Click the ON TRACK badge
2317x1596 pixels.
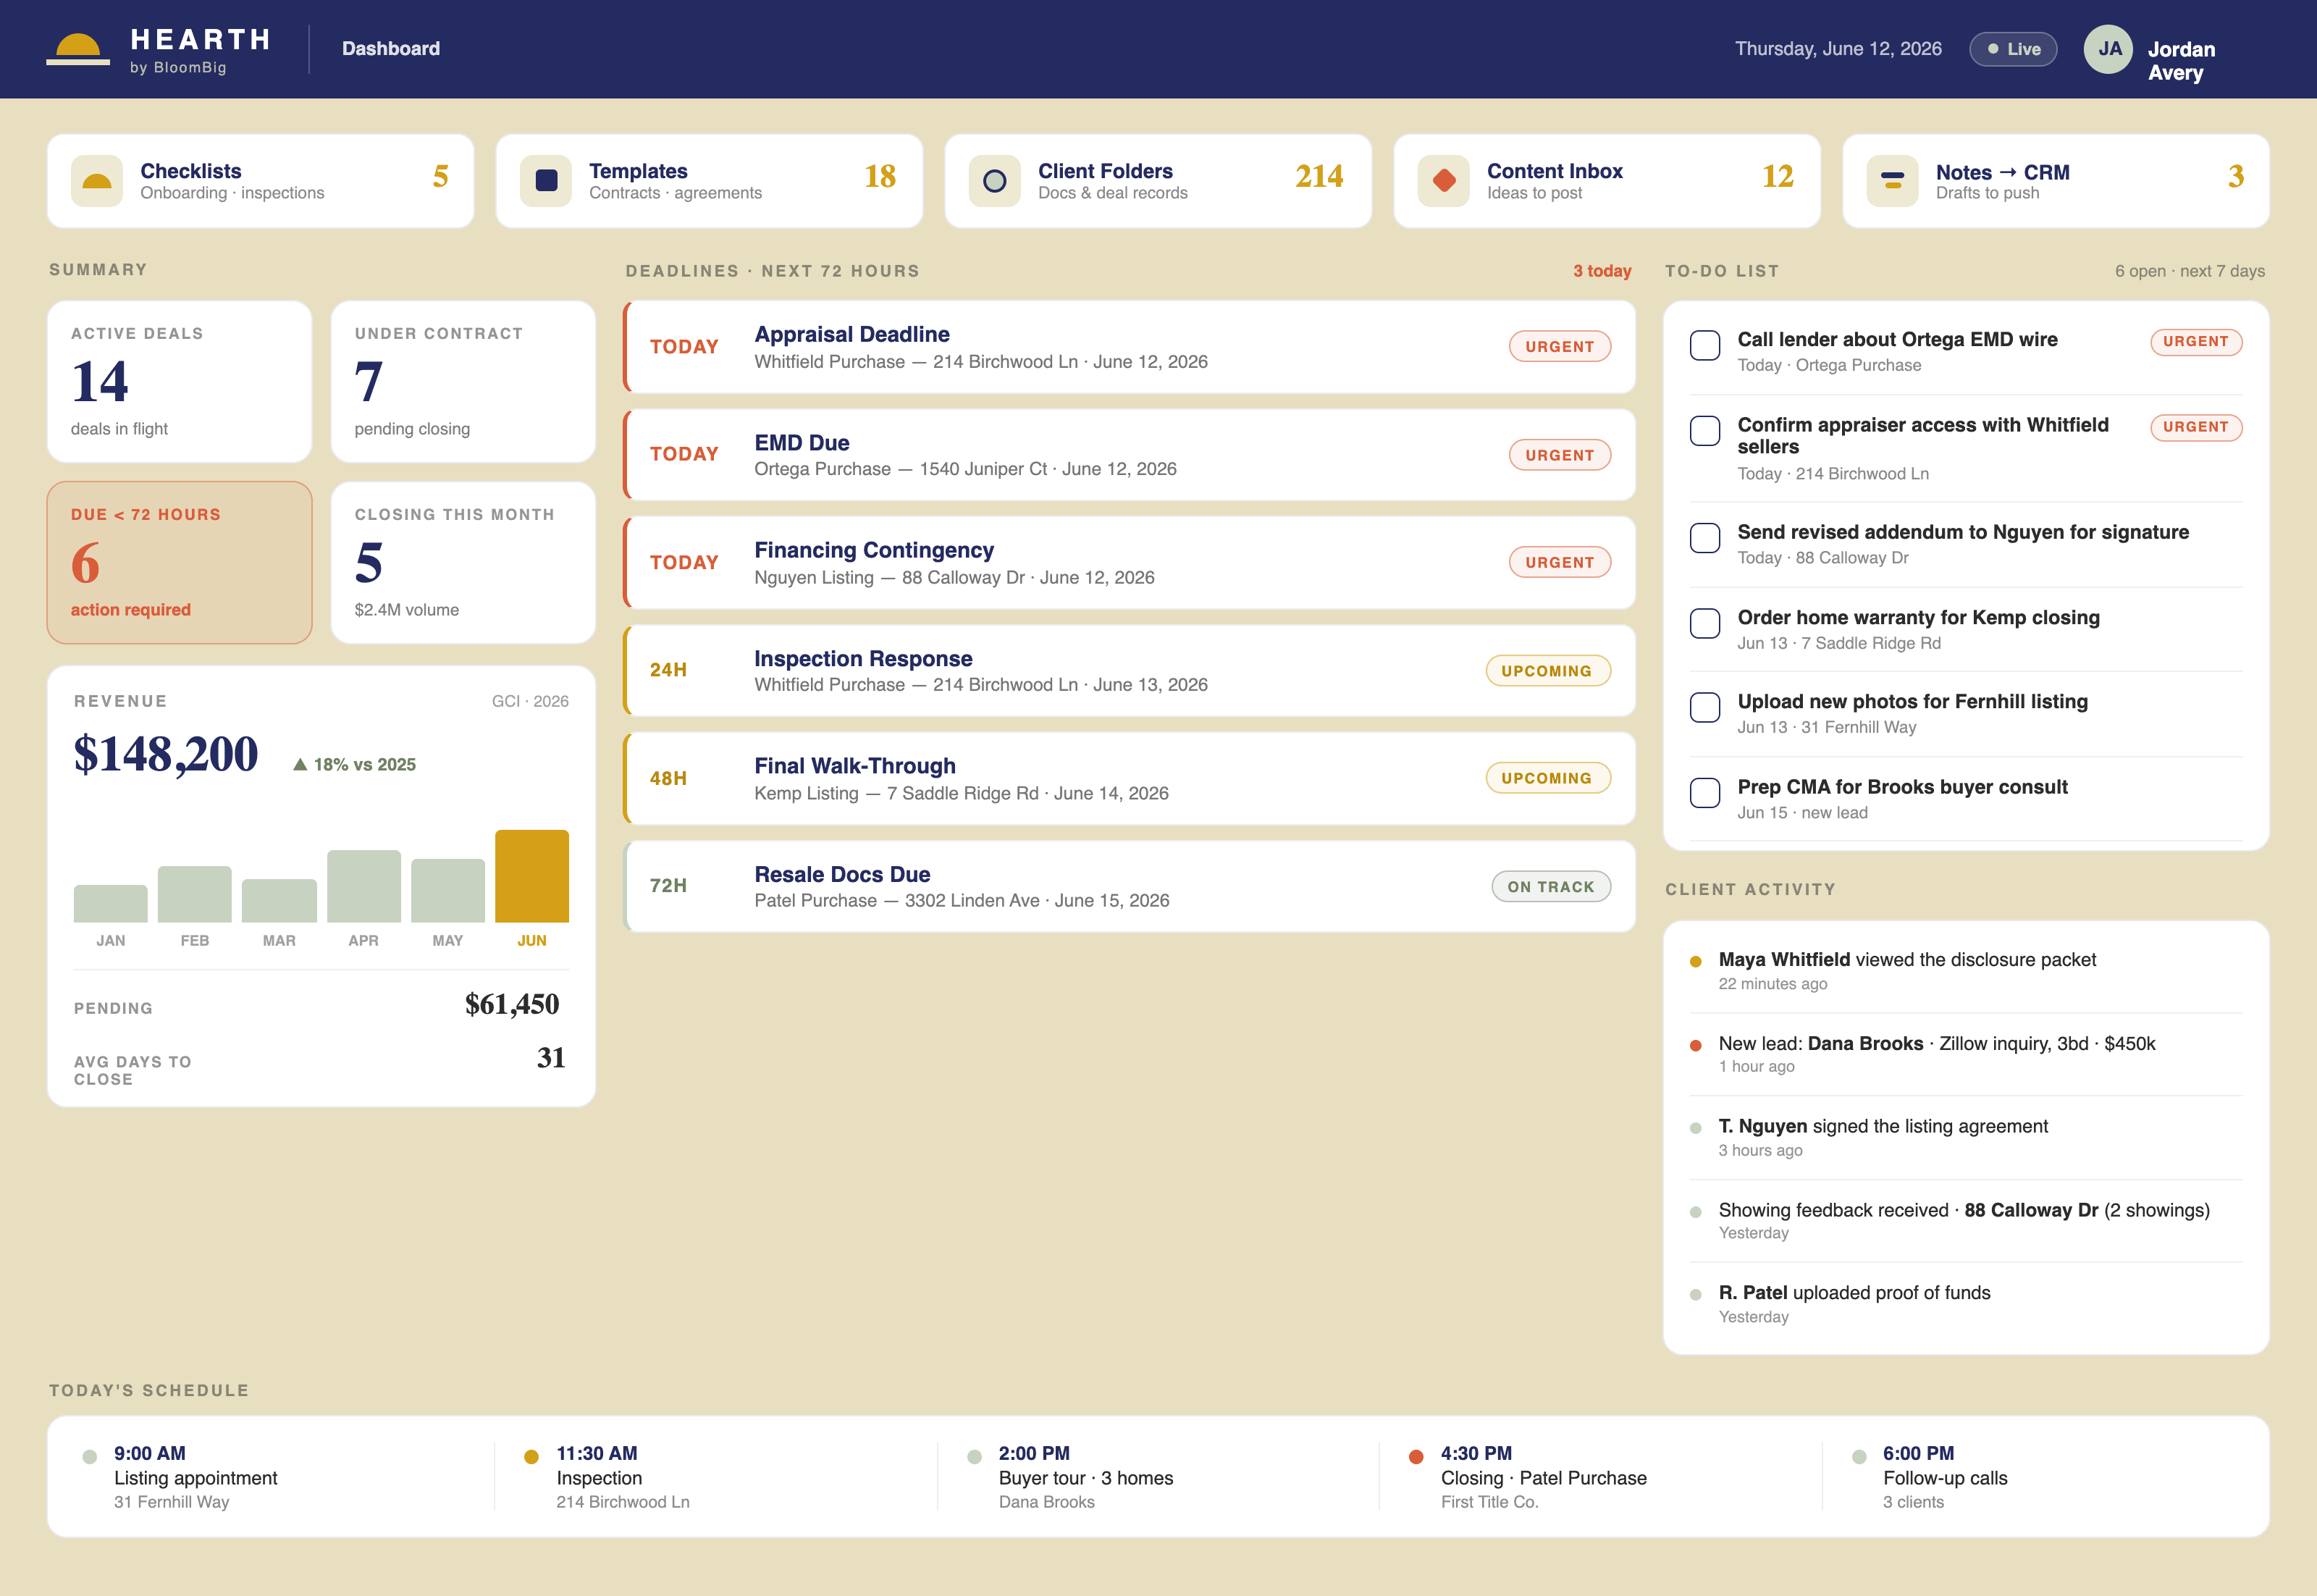coord(1551,887)
